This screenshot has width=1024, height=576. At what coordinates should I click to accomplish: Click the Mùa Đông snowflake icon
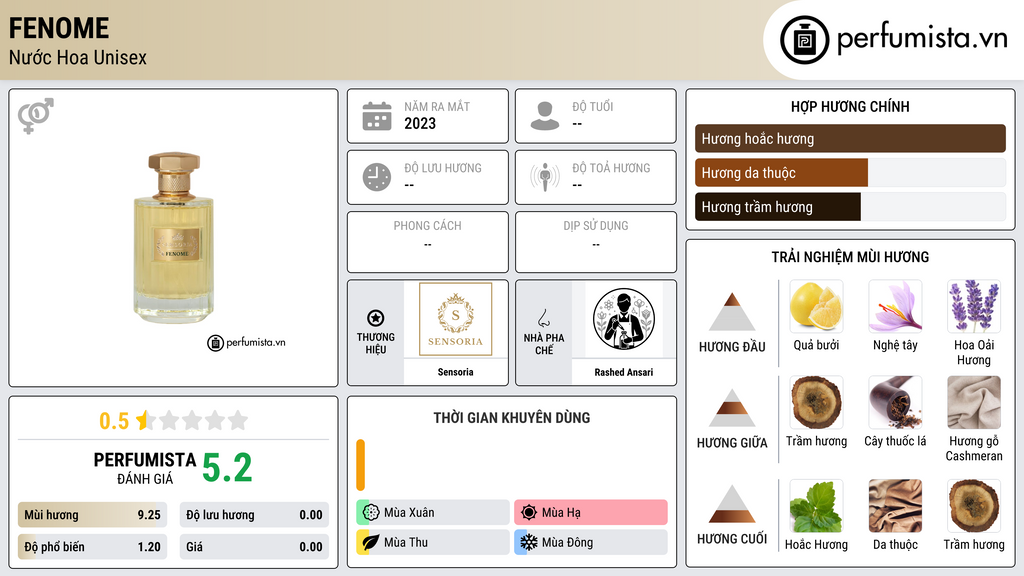529,542
